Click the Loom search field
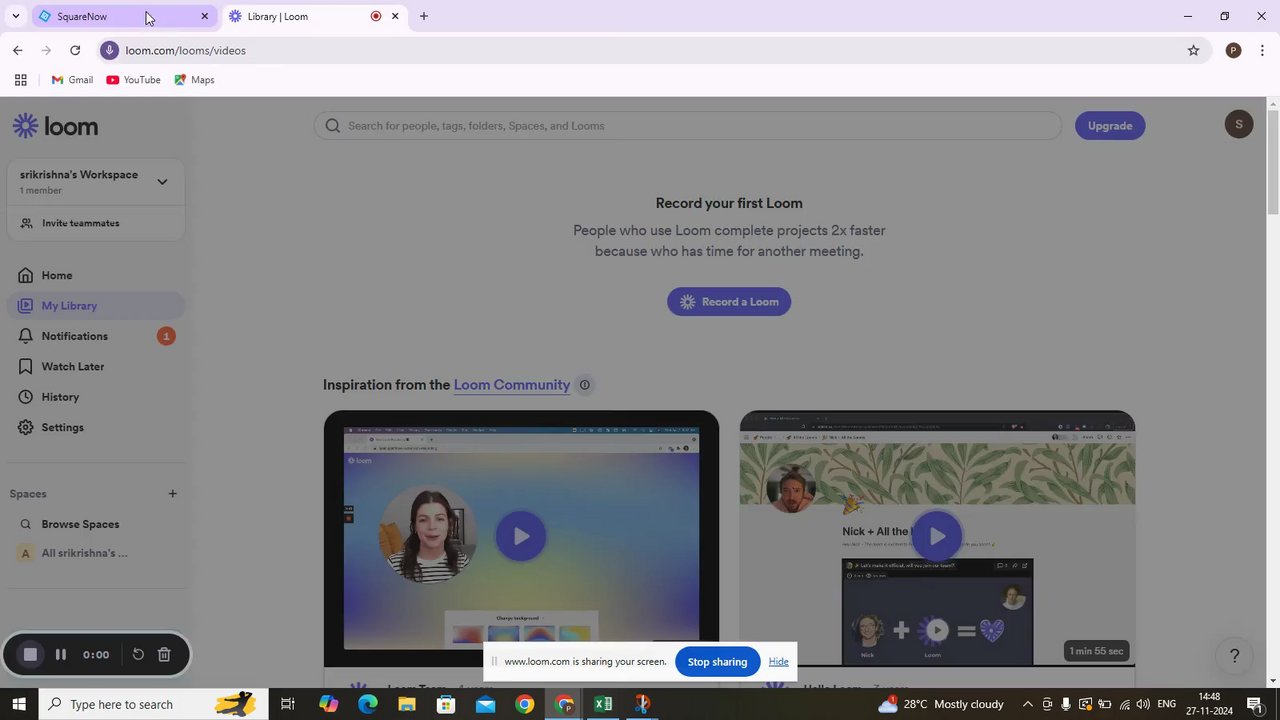1280x720 pixels. click(688, 126)
